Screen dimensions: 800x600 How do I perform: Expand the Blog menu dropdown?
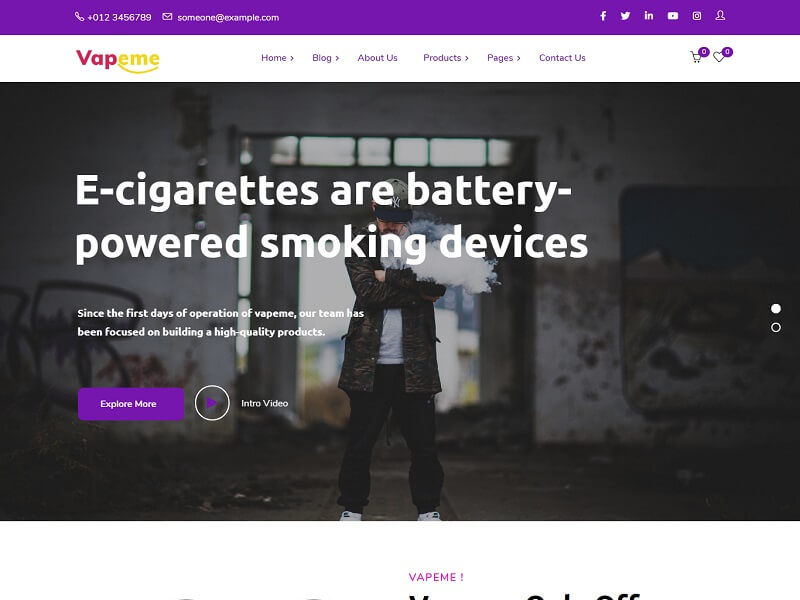[x=326, y=58]
